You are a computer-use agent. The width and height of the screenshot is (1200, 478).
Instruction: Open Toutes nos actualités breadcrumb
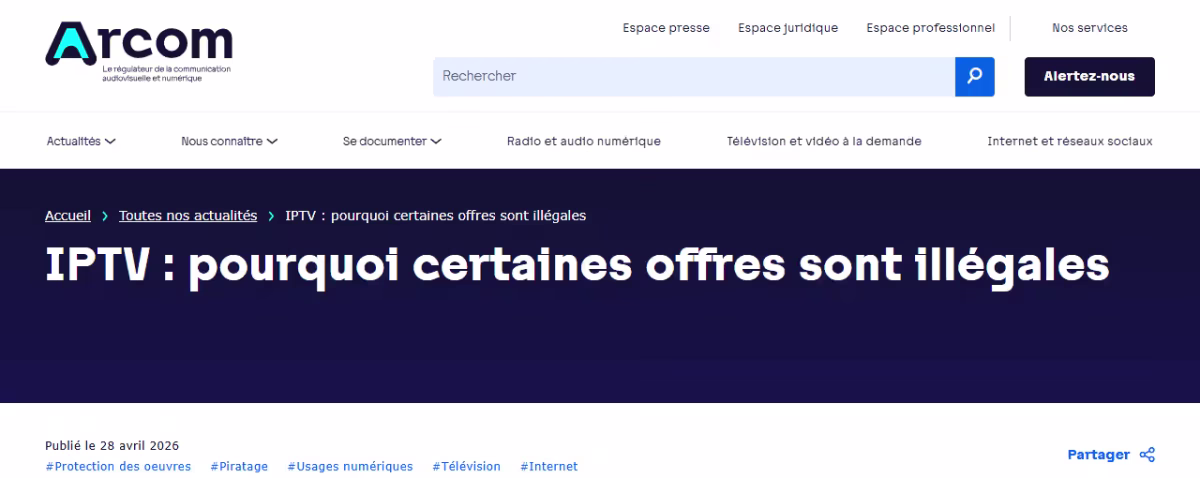[x=188, y=215]
